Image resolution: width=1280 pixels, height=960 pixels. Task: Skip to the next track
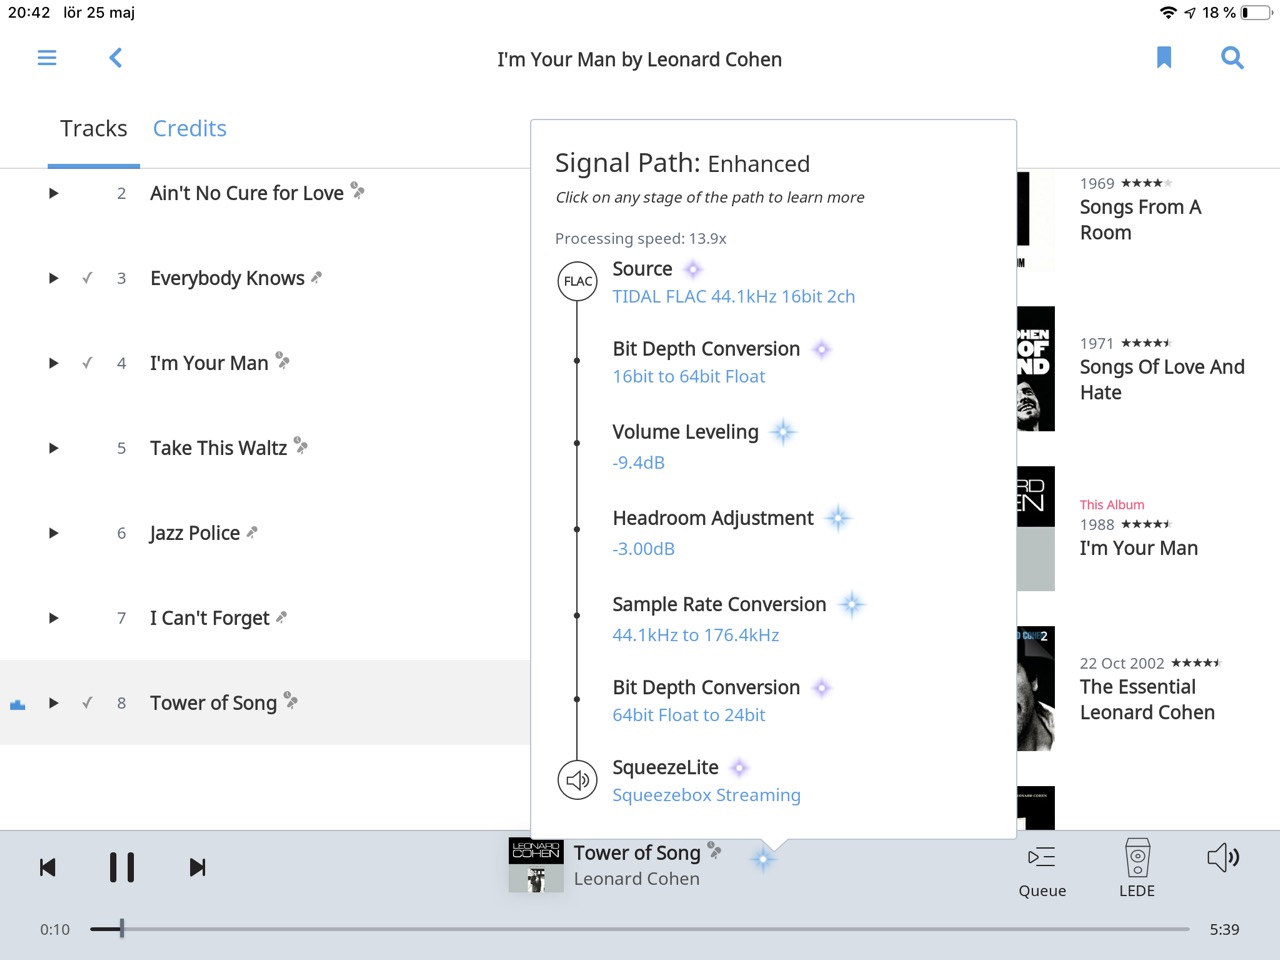(x=197, y=867)
